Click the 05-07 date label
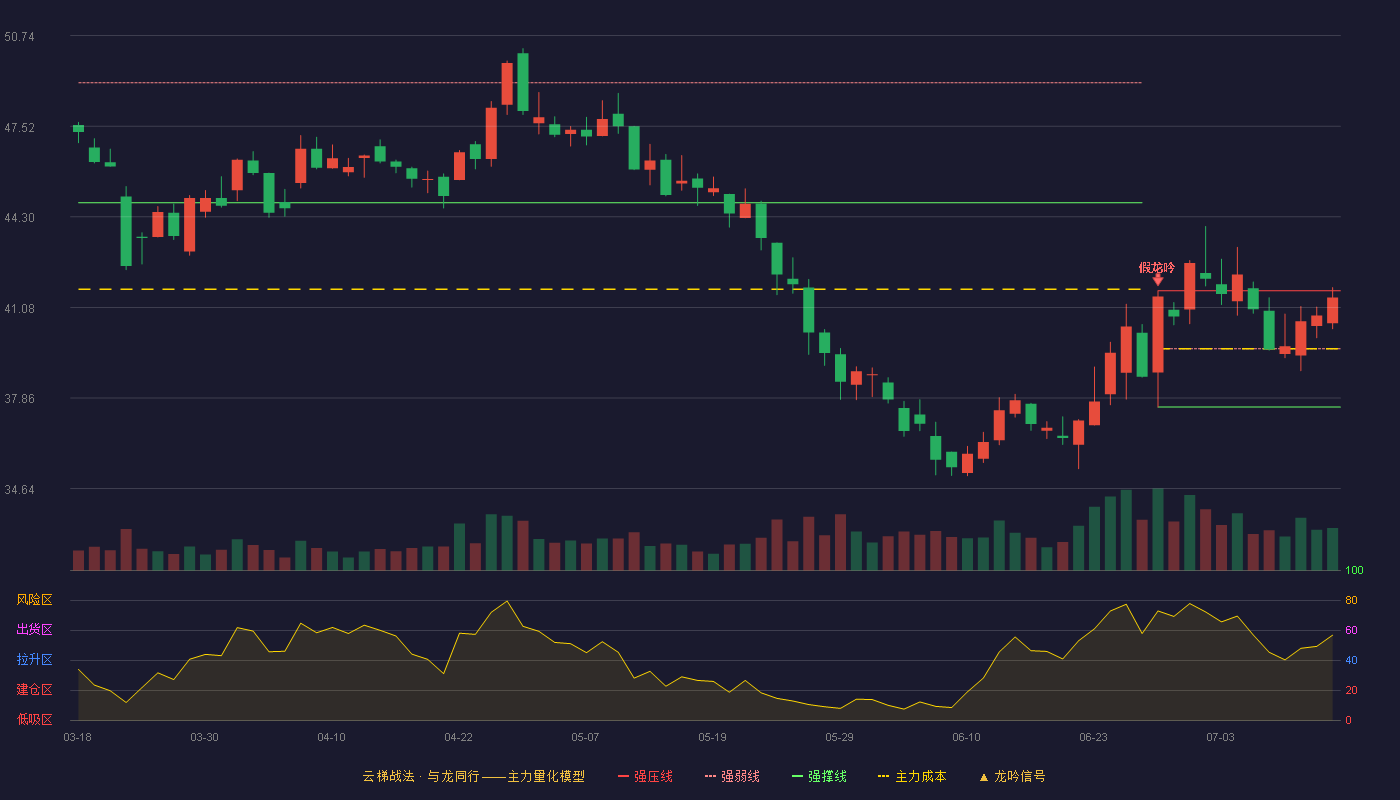 coord(585,737)
